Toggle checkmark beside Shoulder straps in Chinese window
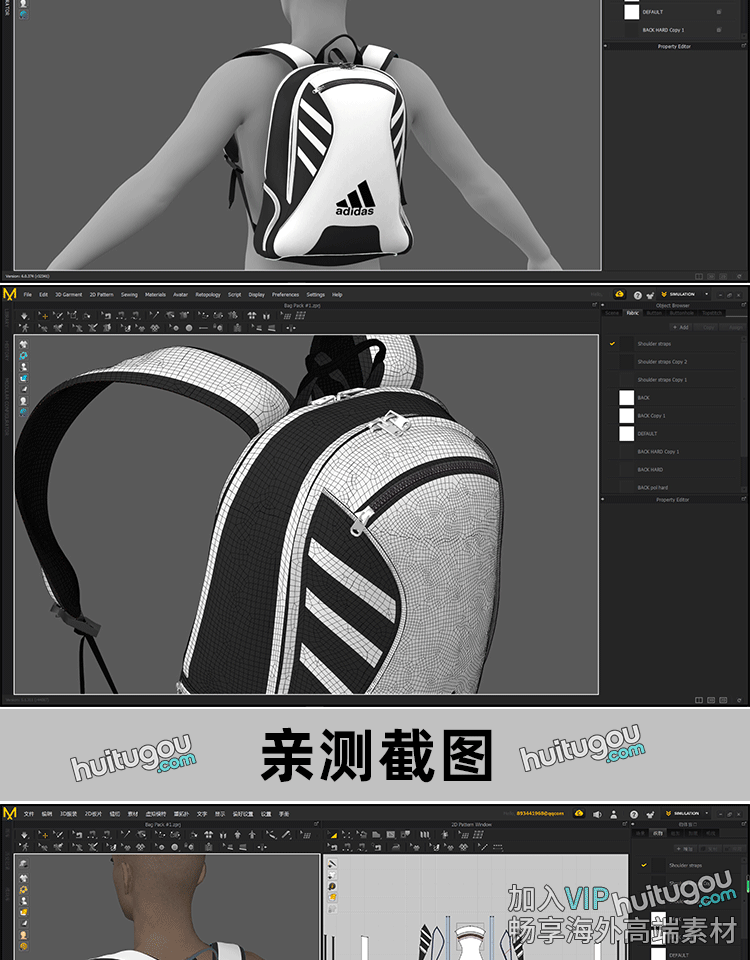 coord(643,865)
